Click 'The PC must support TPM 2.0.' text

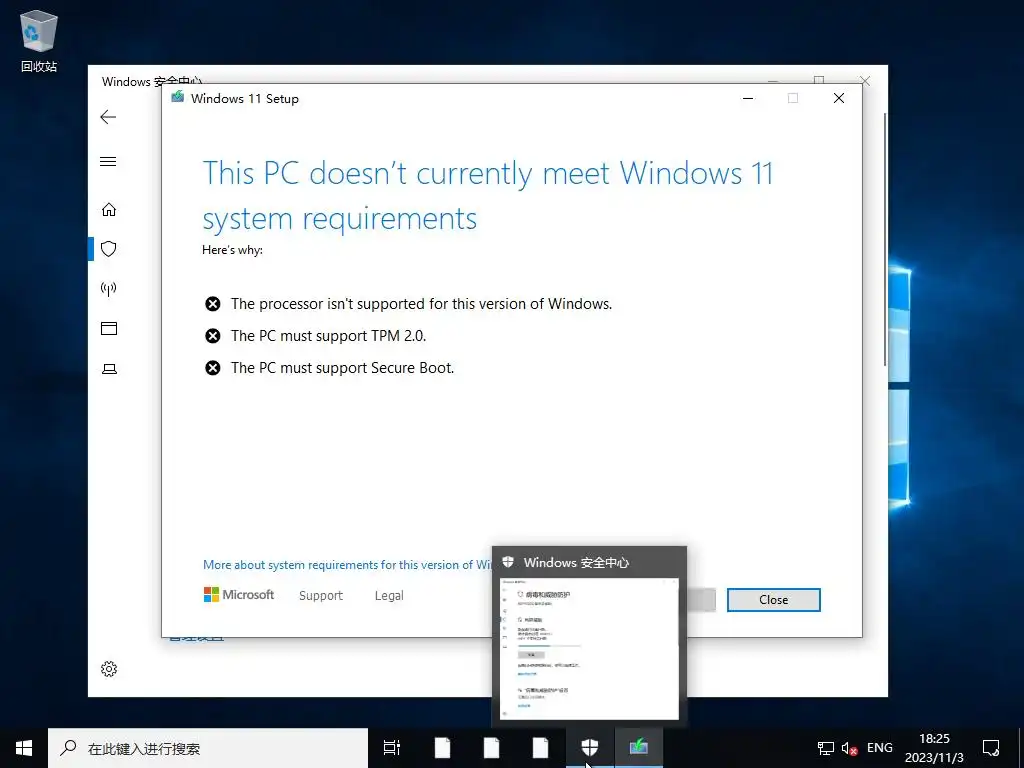(328, 336)
